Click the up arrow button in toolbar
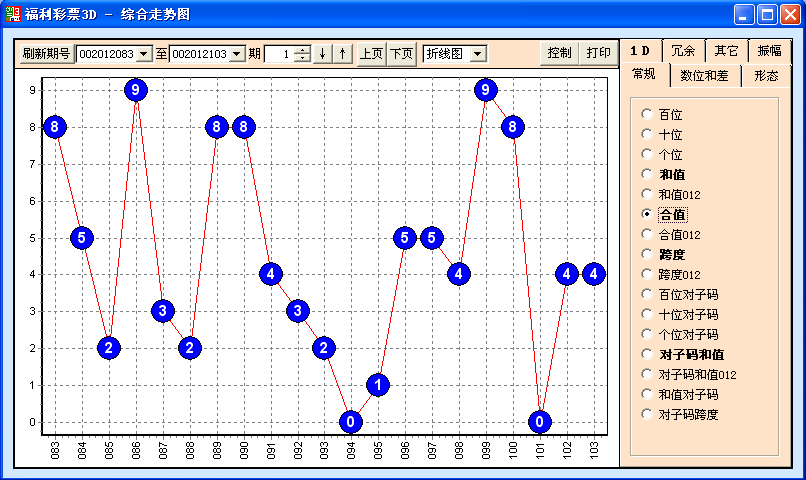Screen dimensions: 806x480 pyautogui.click(x=343, y=53)
